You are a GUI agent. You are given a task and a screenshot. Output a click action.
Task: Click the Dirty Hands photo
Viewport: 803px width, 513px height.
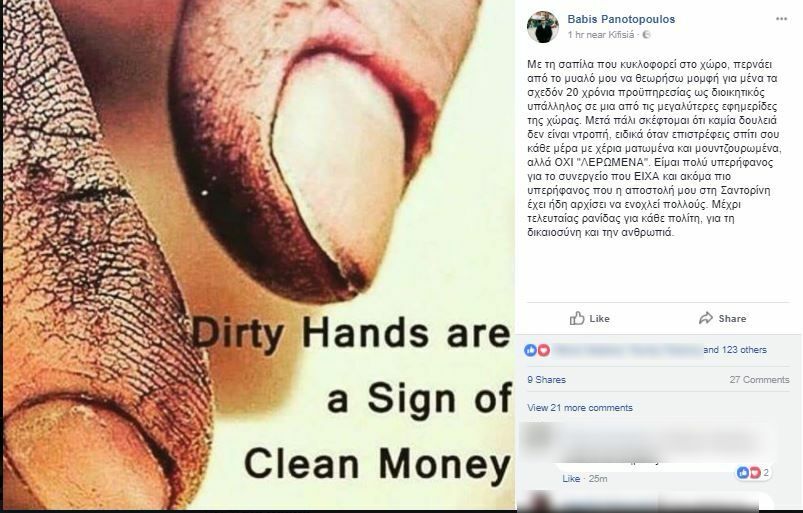click(258, 254)
